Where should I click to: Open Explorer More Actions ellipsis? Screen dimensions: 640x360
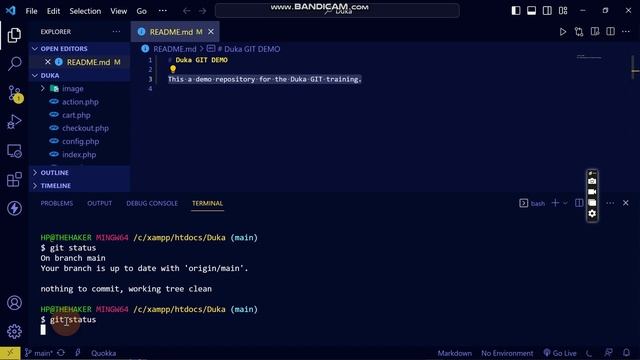tap(116, 32)
